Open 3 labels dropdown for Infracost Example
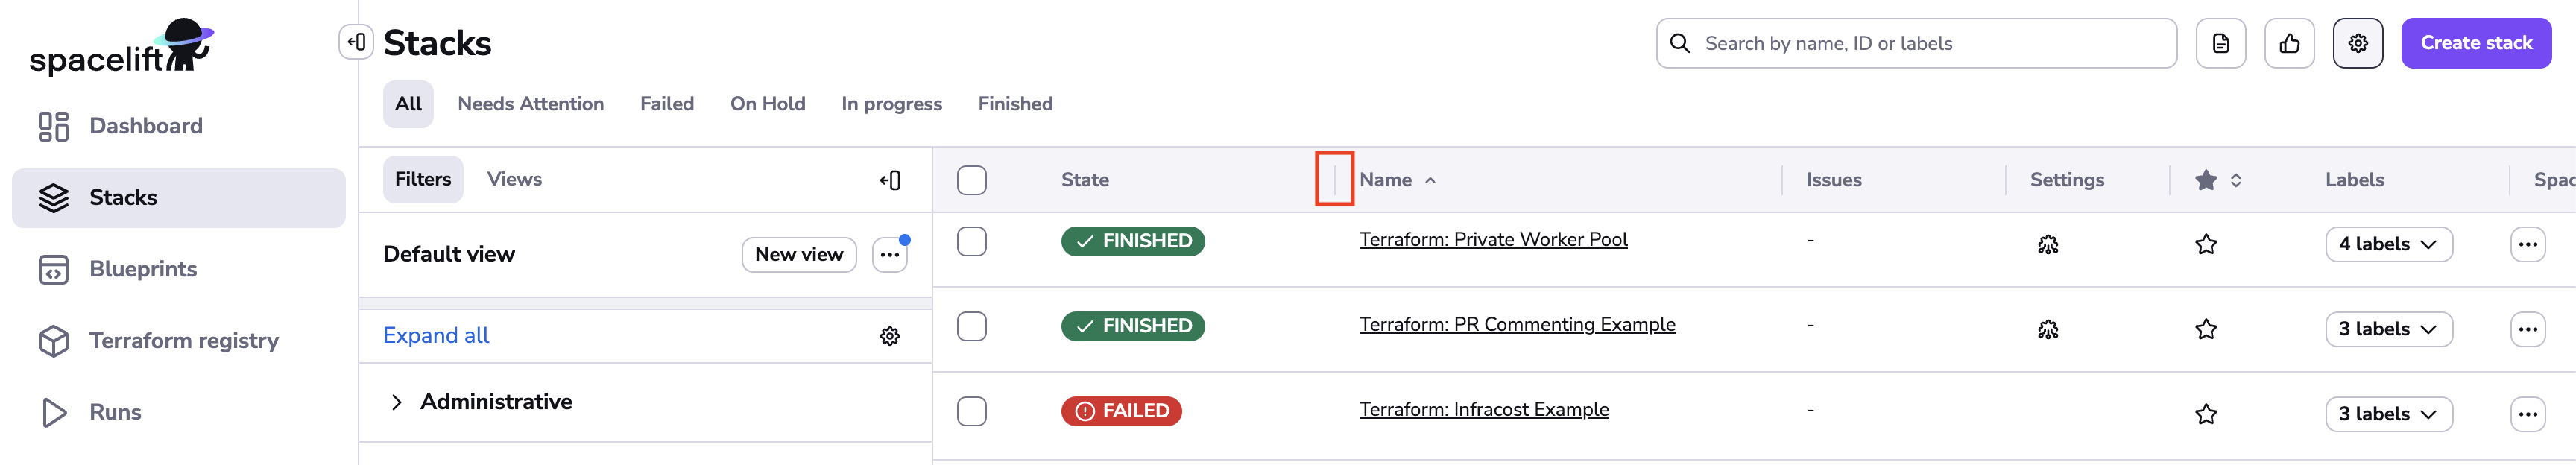Viewport: 2576px width, 465px height. 2387,414
